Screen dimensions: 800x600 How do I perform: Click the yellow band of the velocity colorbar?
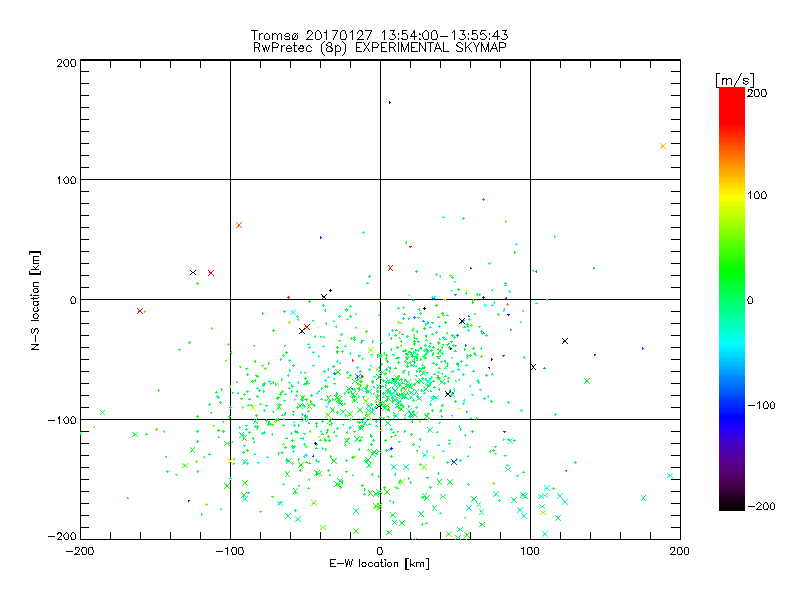coord(732,195)
